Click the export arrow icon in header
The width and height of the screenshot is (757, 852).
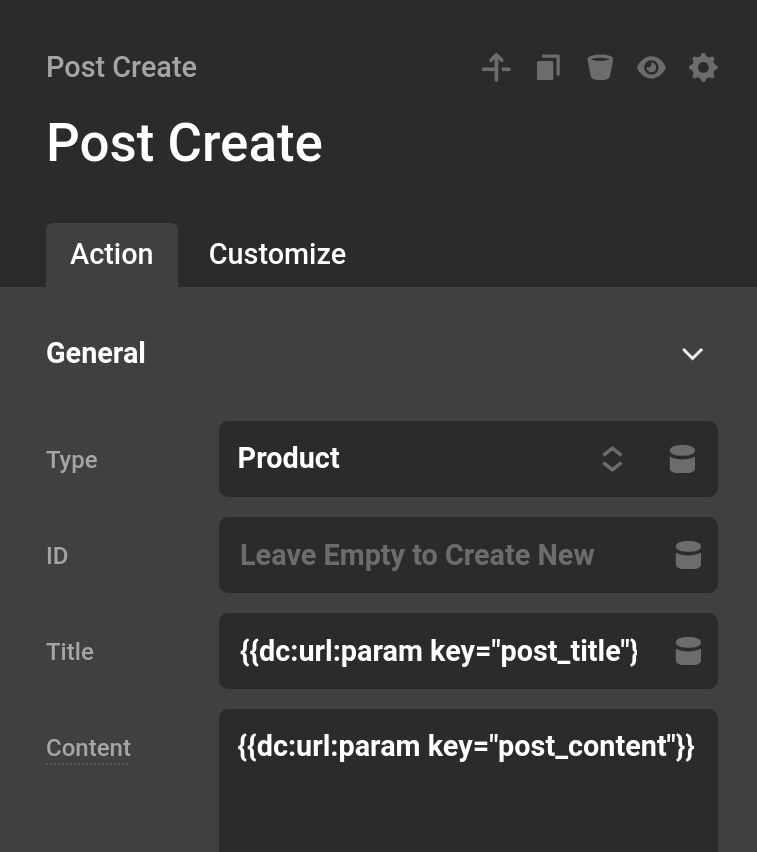[496, 67]
